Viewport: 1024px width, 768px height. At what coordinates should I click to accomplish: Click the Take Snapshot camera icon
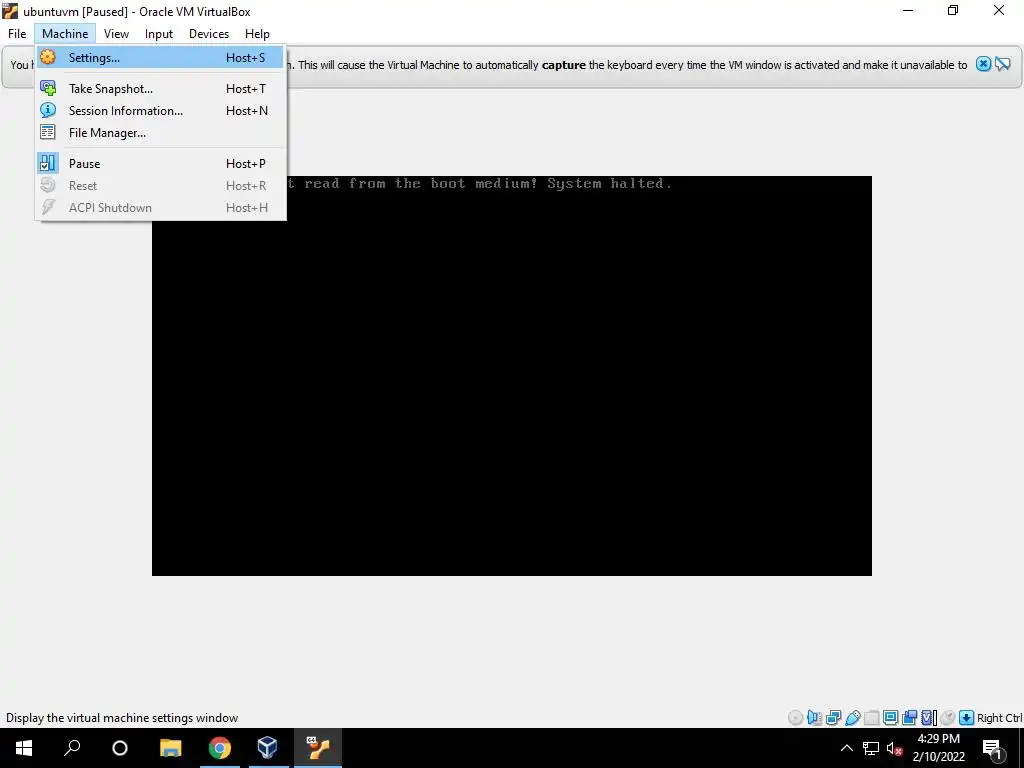pyautogui.click(x=48, y=88)
